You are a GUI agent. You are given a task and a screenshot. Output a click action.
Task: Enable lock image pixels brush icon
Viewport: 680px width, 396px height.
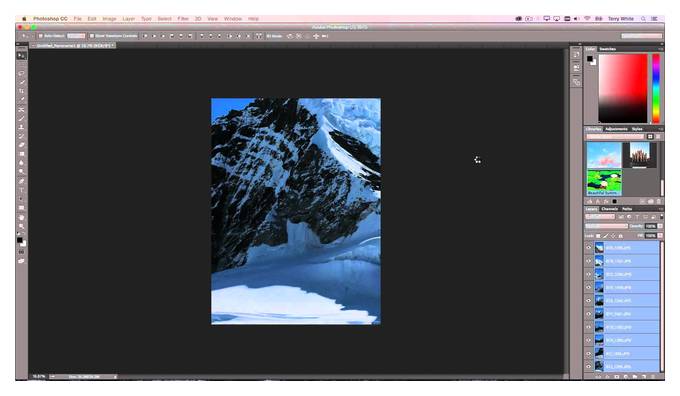click(606, 236)
